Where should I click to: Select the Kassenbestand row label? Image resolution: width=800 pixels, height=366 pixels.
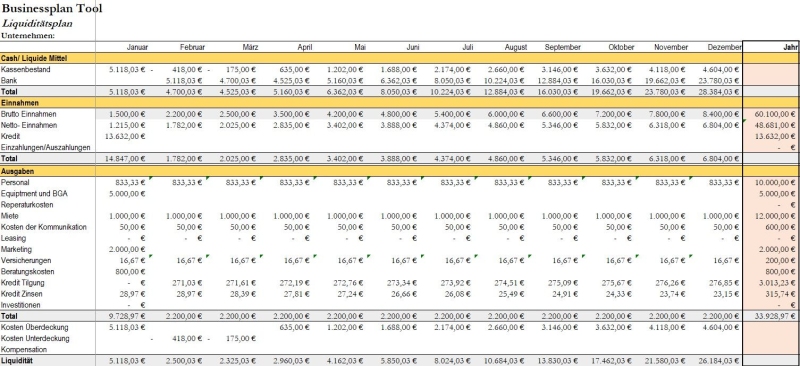pyautogui.click(x=26, y=69)
